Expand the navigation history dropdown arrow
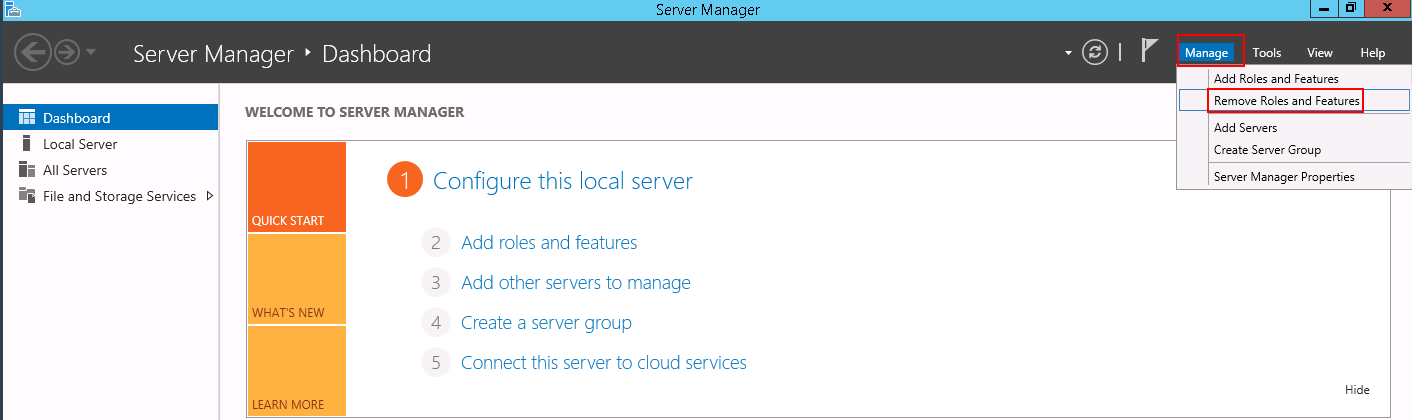This screenshot has width=1412, height=420. pos(91,52)
